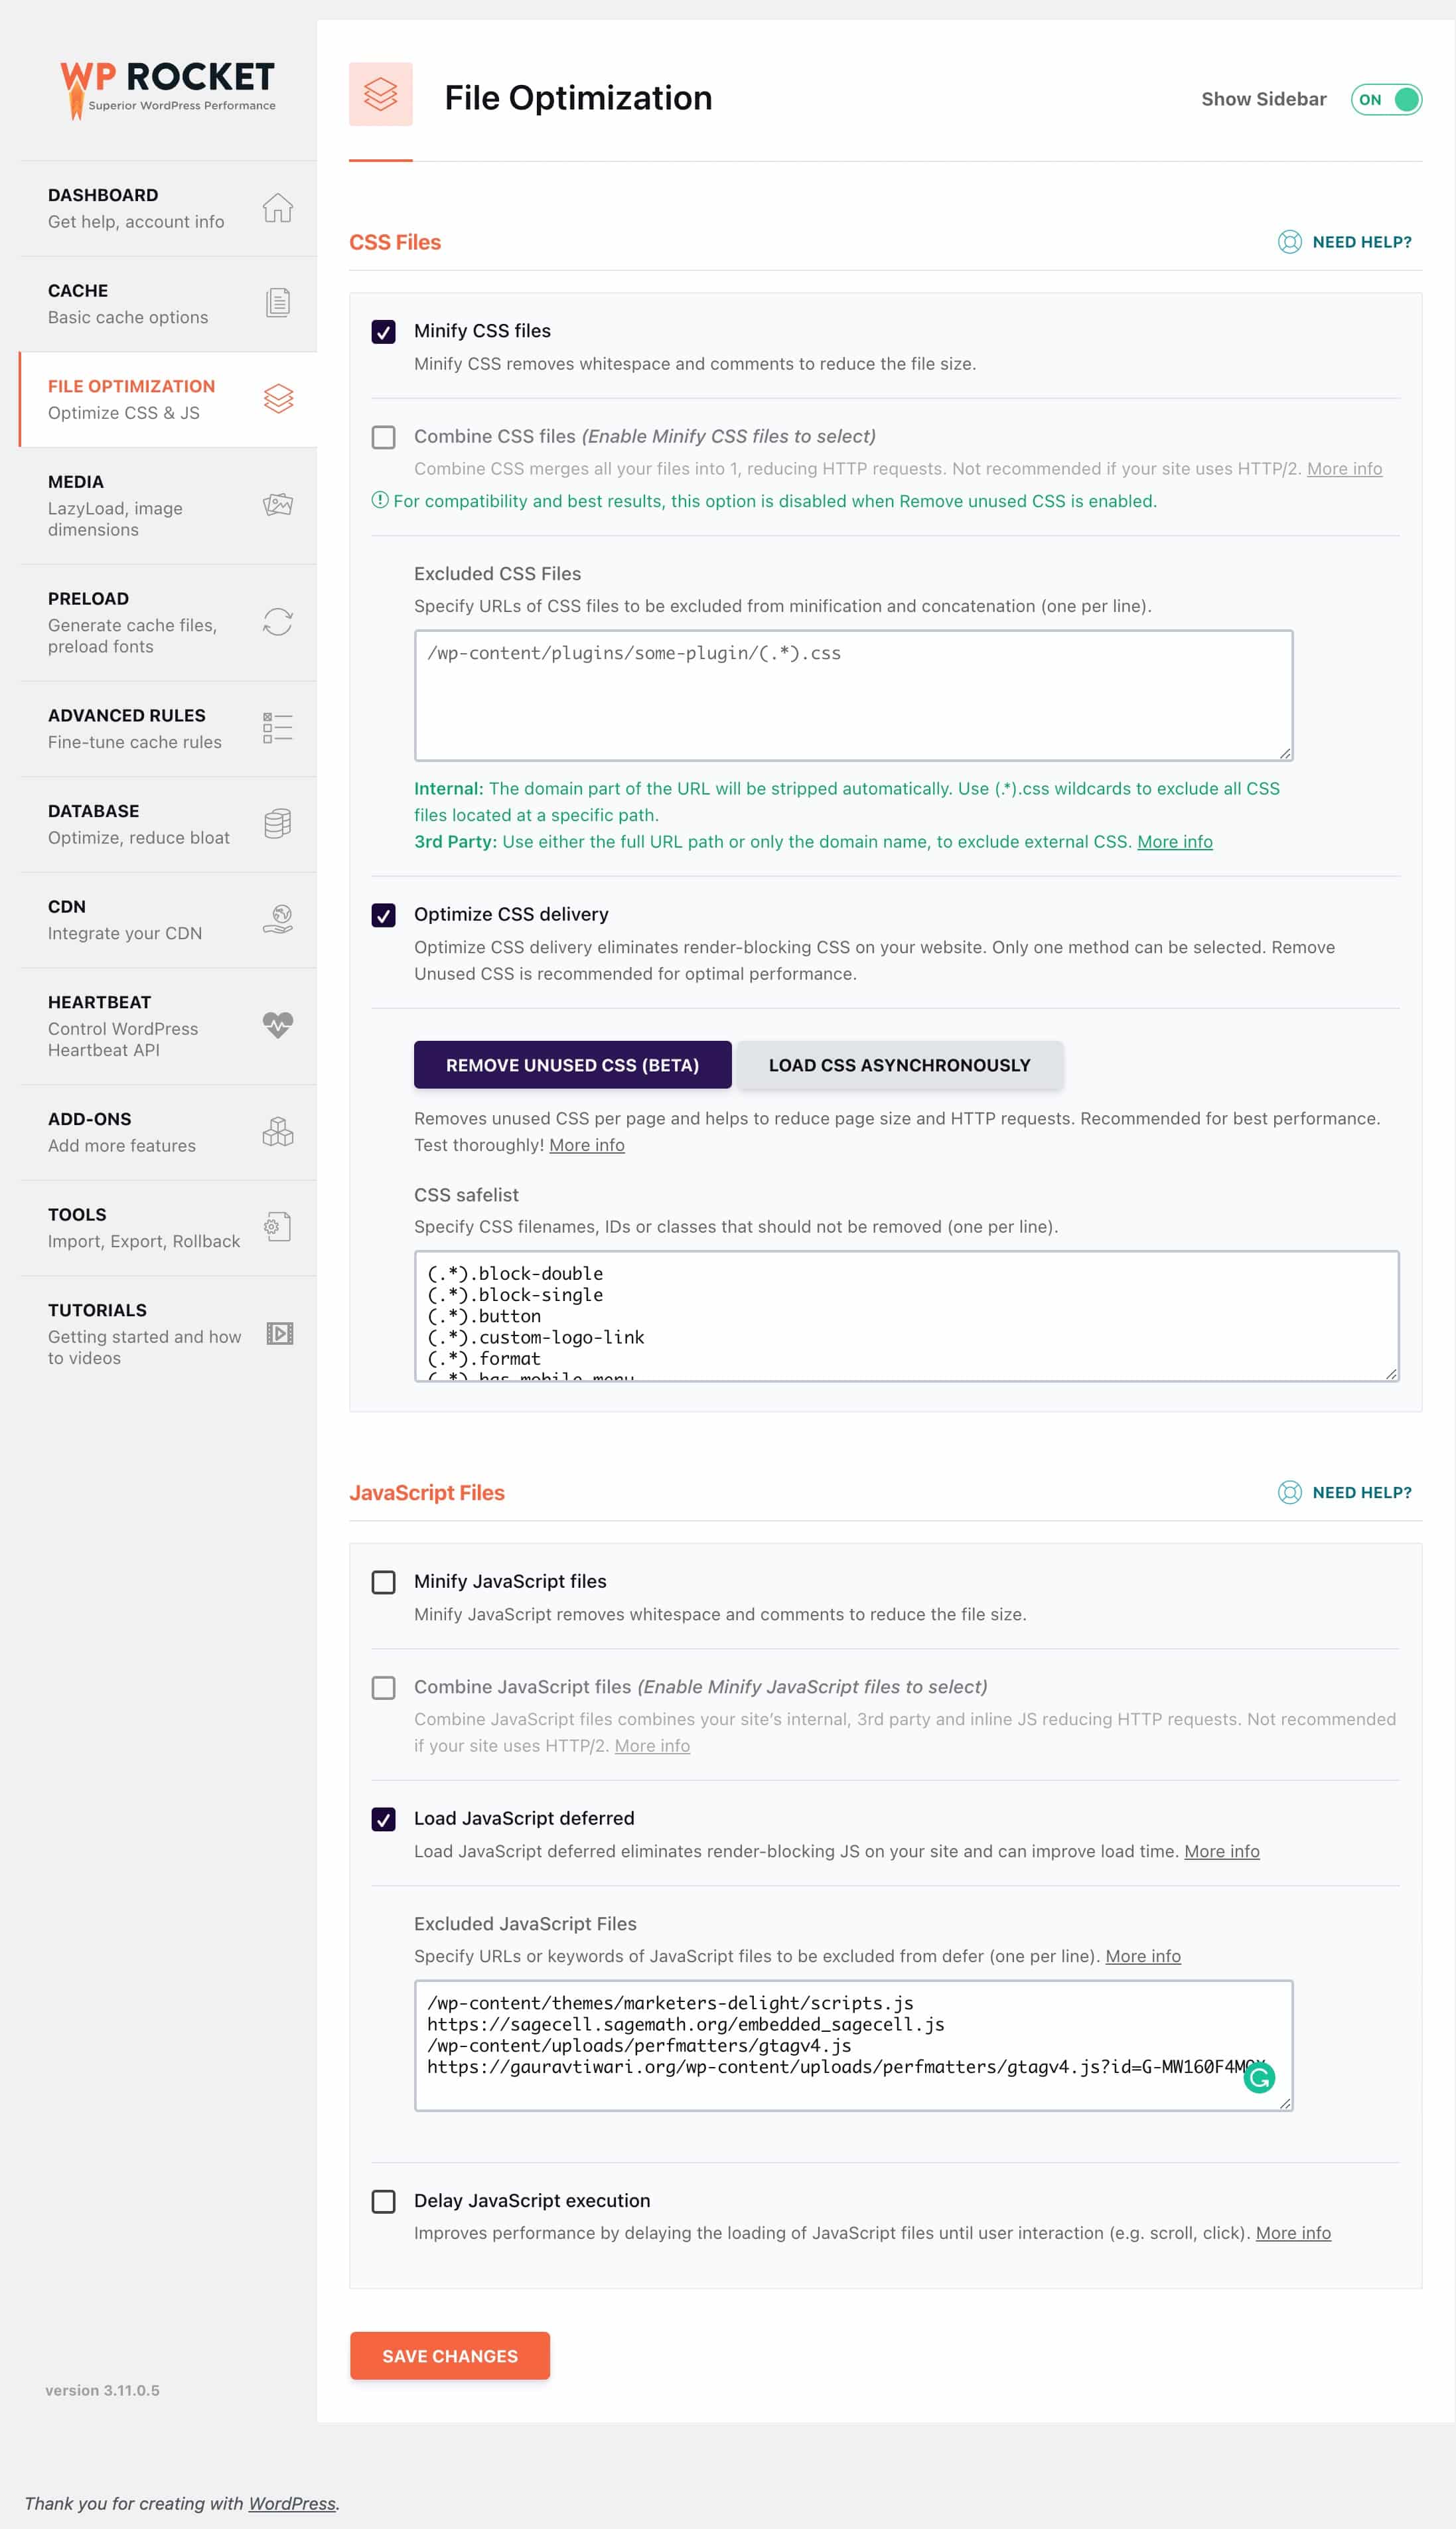Click the Media photo icon
1456x2529 pixels.
(x=279, y=506)
